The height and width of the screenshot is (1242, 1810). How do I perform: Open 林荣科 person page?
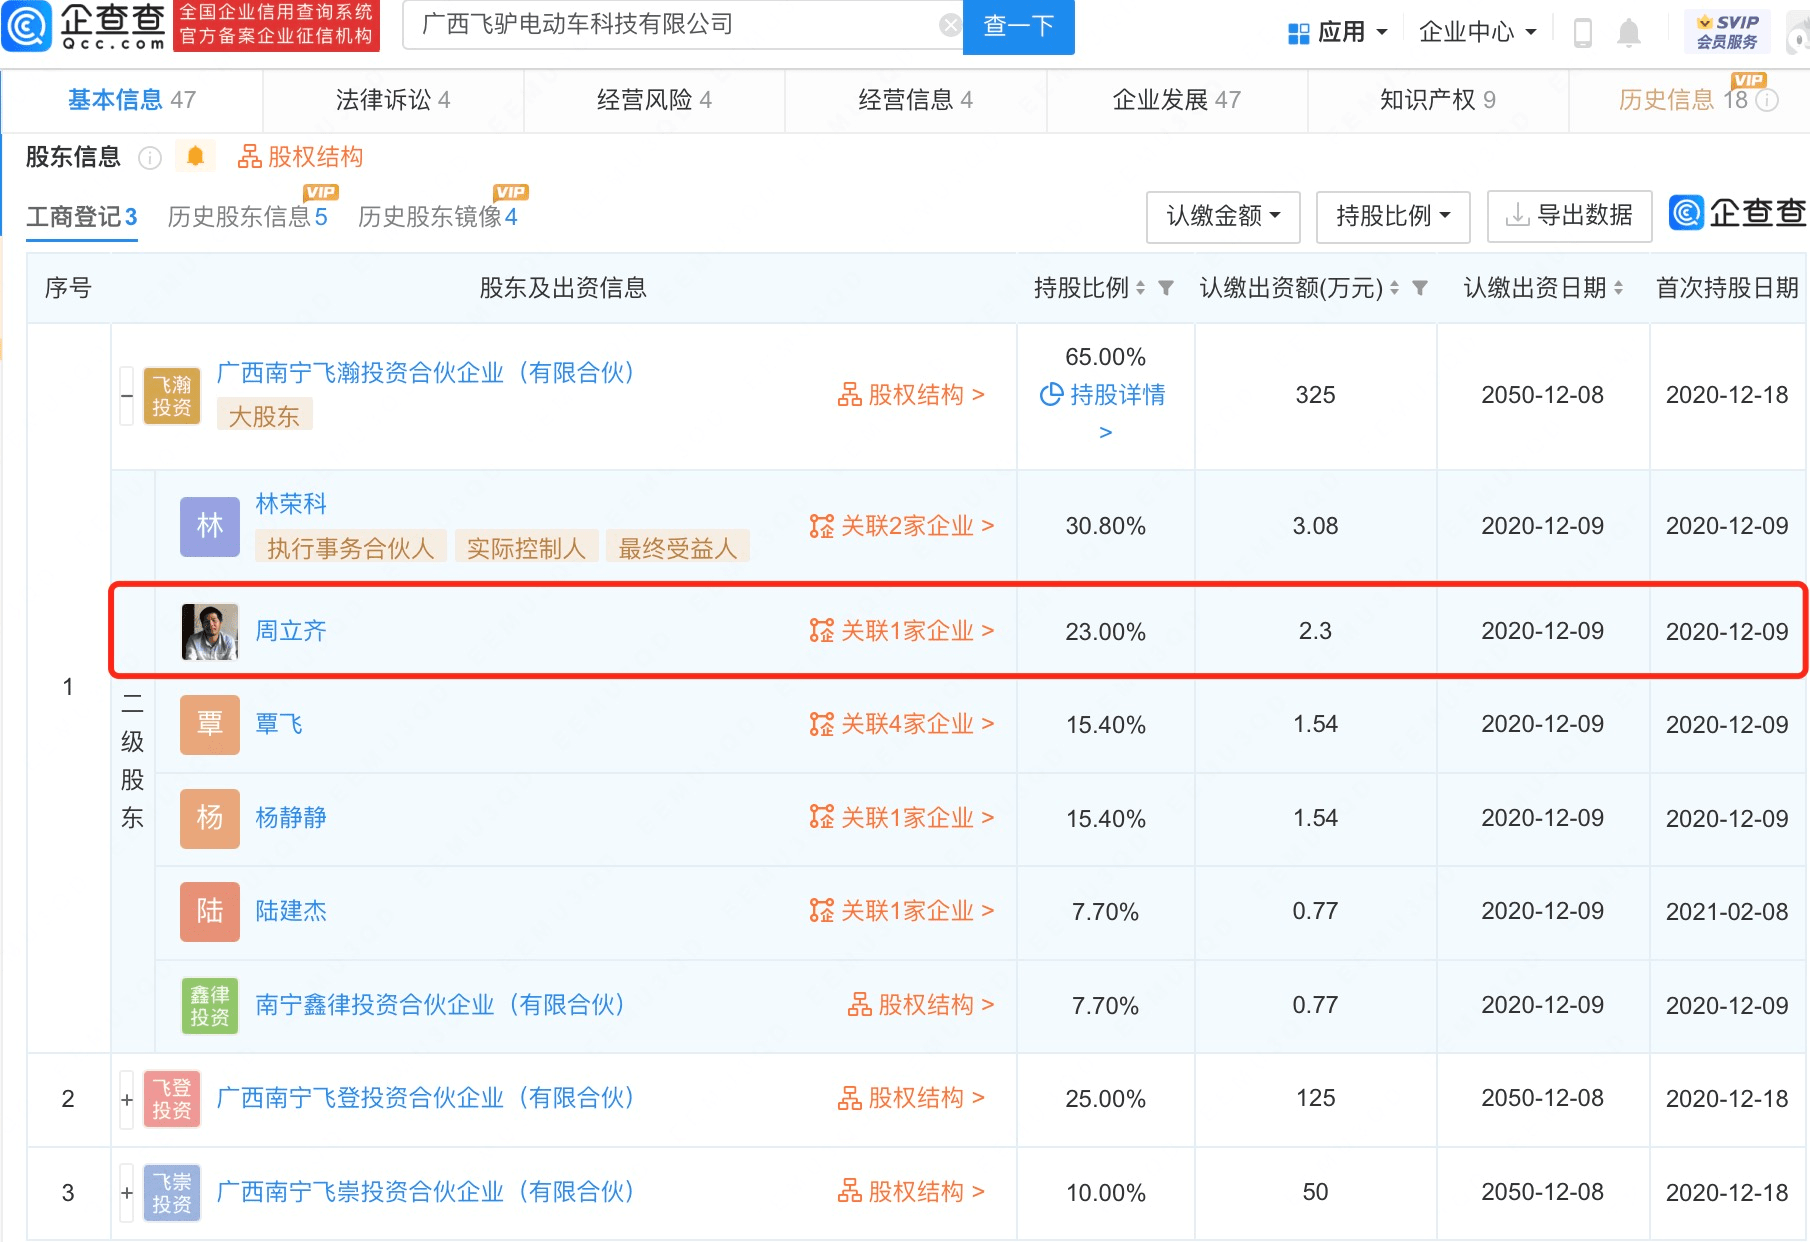(291, 504)
